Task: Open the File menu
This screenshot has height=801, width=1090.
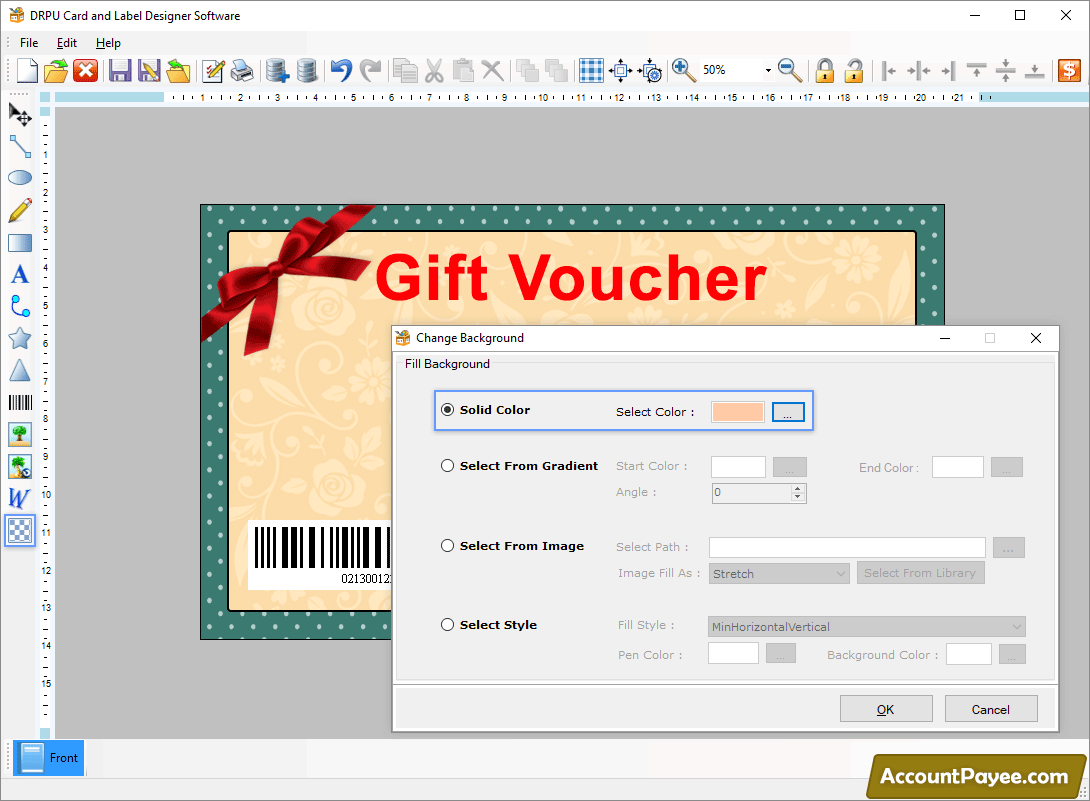Action: click(x=29, y=42)
